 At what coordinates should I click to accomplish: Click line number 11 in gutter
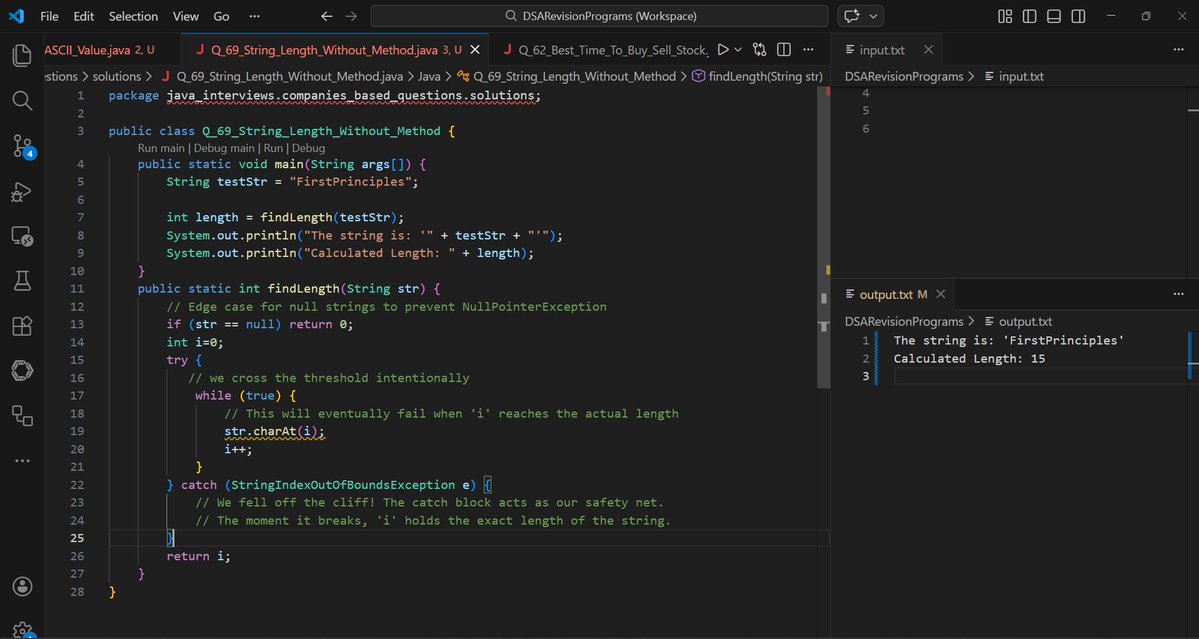76,289
